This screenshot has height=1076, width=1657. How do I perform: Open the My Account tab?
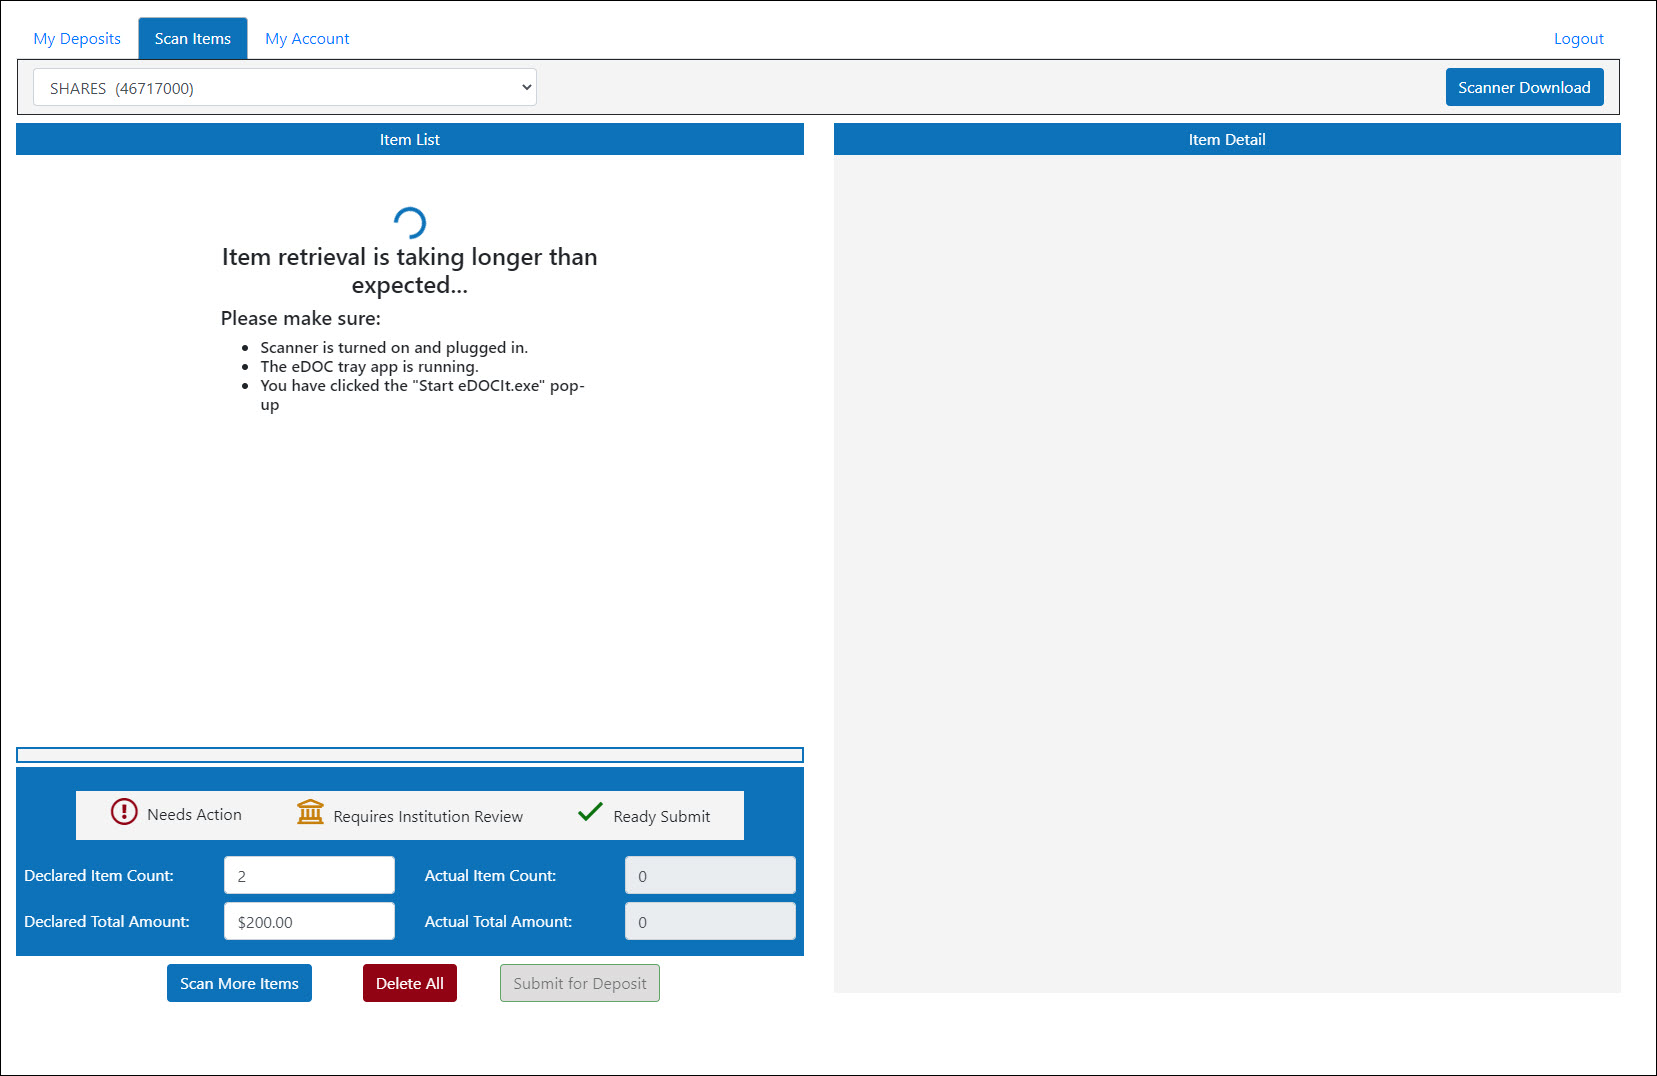coord(307,39)
